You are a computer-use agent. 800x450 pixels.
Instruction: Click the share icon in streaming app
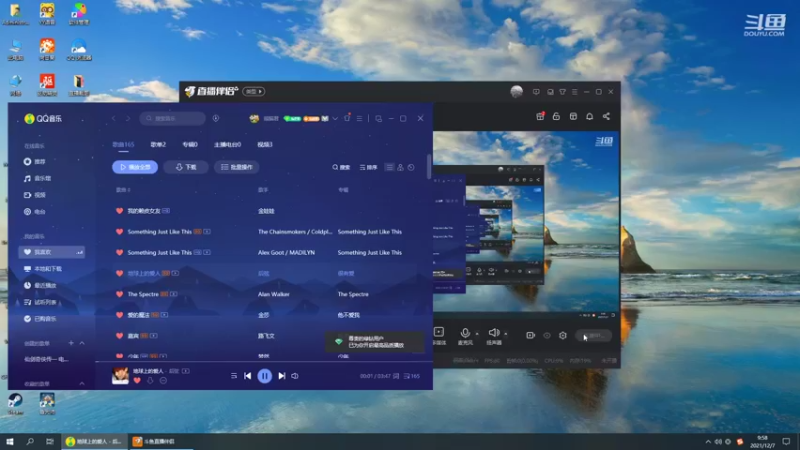coord(606,117)
